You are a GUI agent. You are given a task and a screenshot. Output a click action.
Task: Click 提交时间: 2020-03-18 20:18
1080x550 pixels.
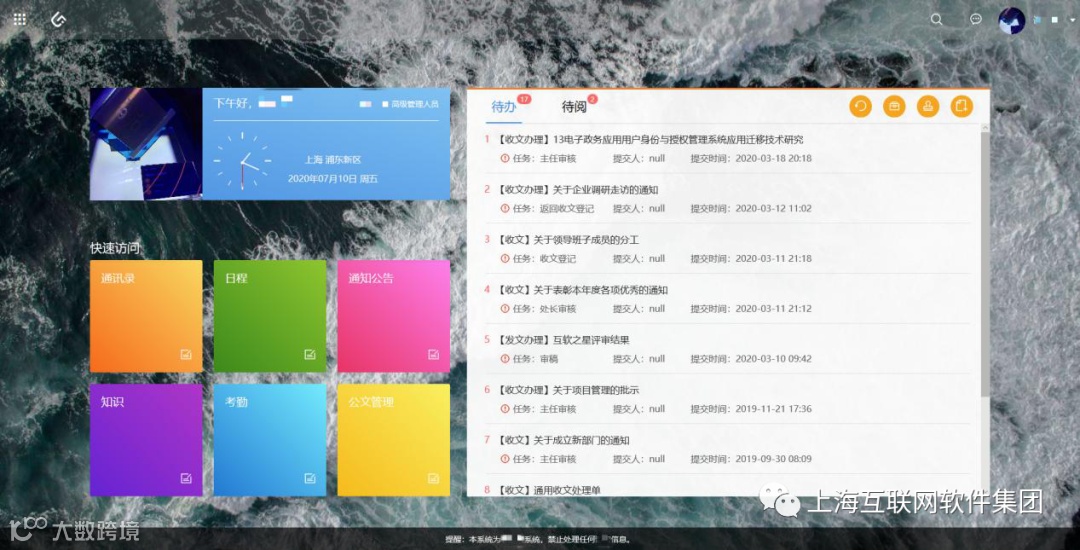click(751, 158)
